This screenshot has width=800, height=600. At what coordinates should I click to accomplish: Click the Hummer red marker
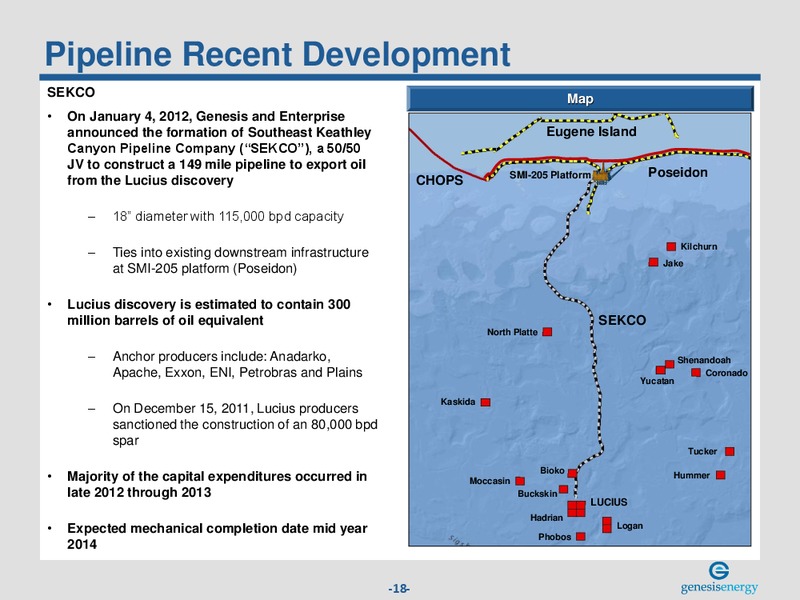(721, 475)
